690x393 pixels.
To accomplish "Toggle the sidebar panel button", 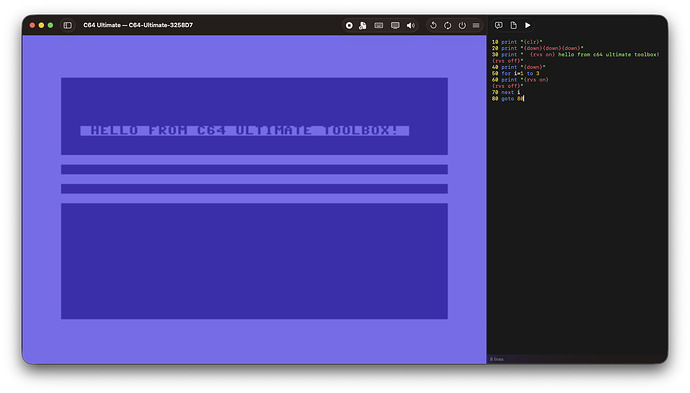I will (x=67, y=26).
